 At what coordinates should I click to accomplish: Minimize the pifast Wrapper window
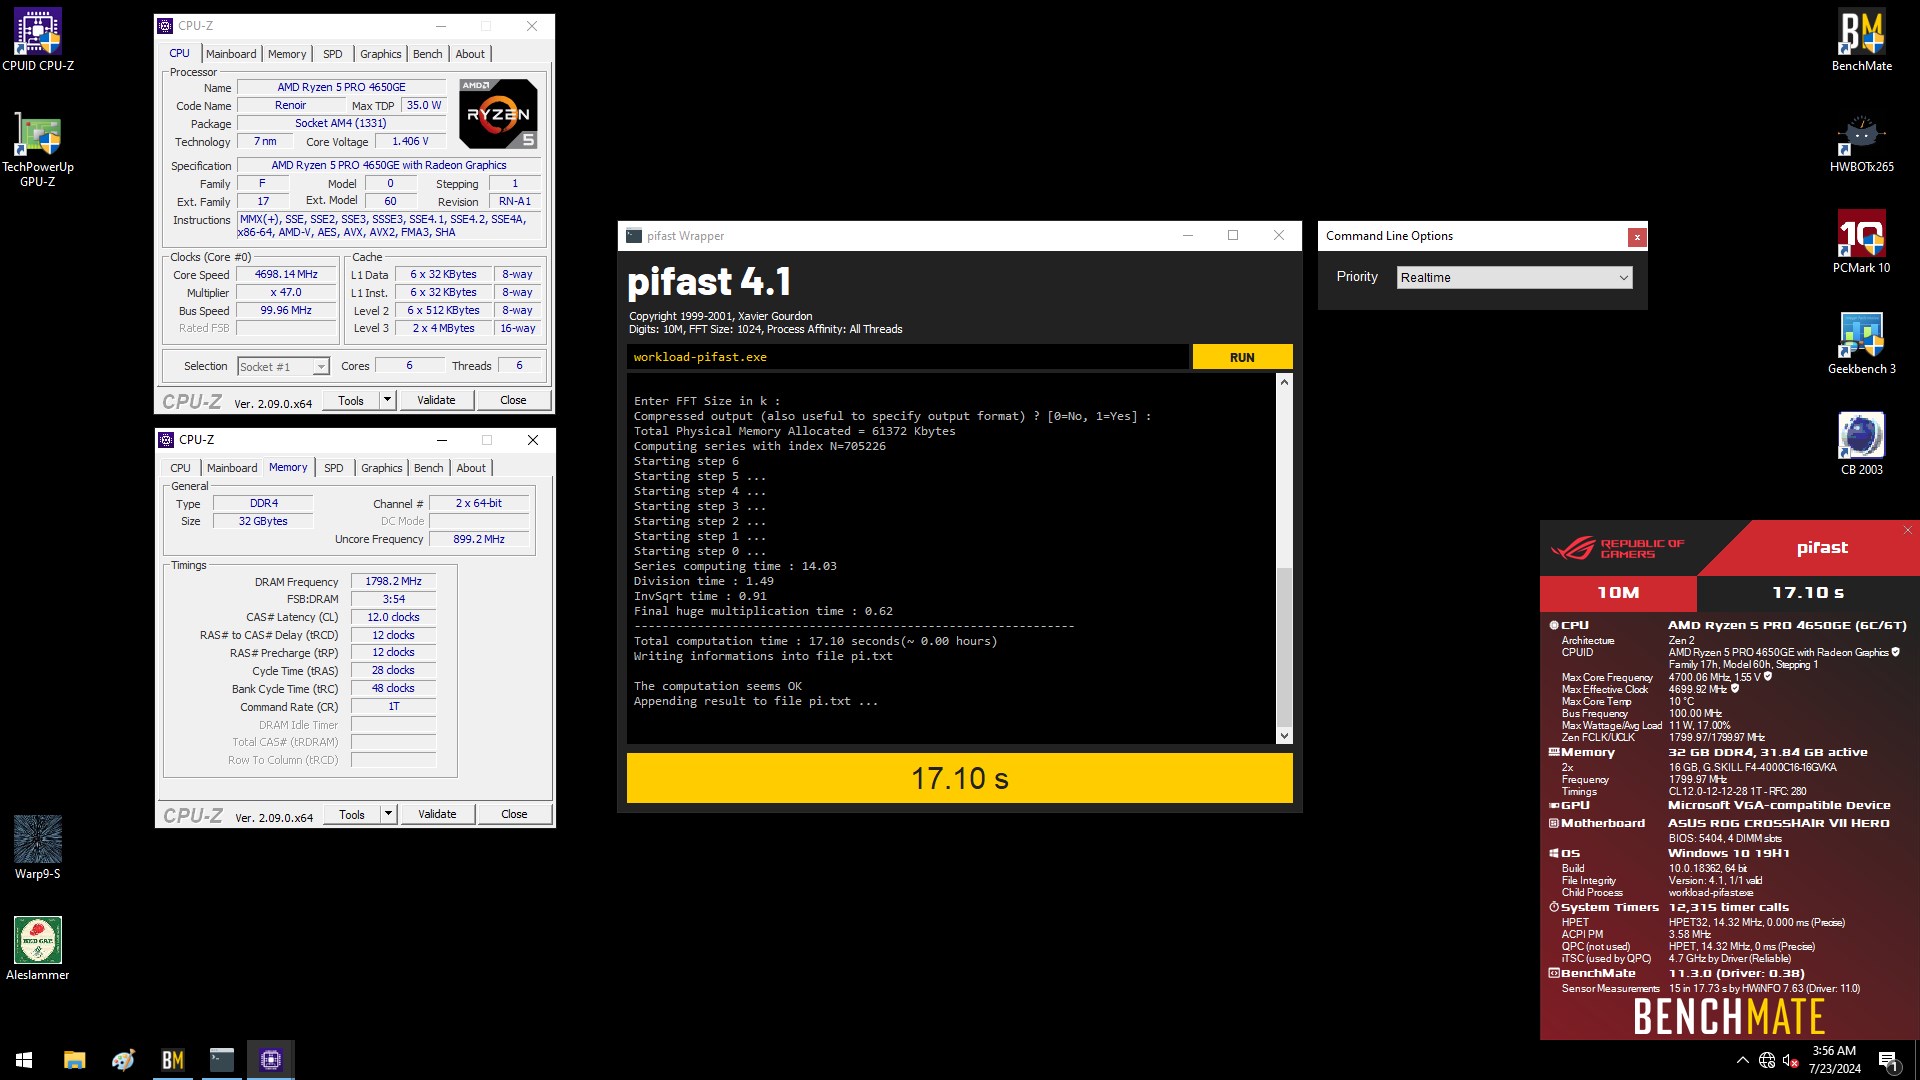point(1188,236)
